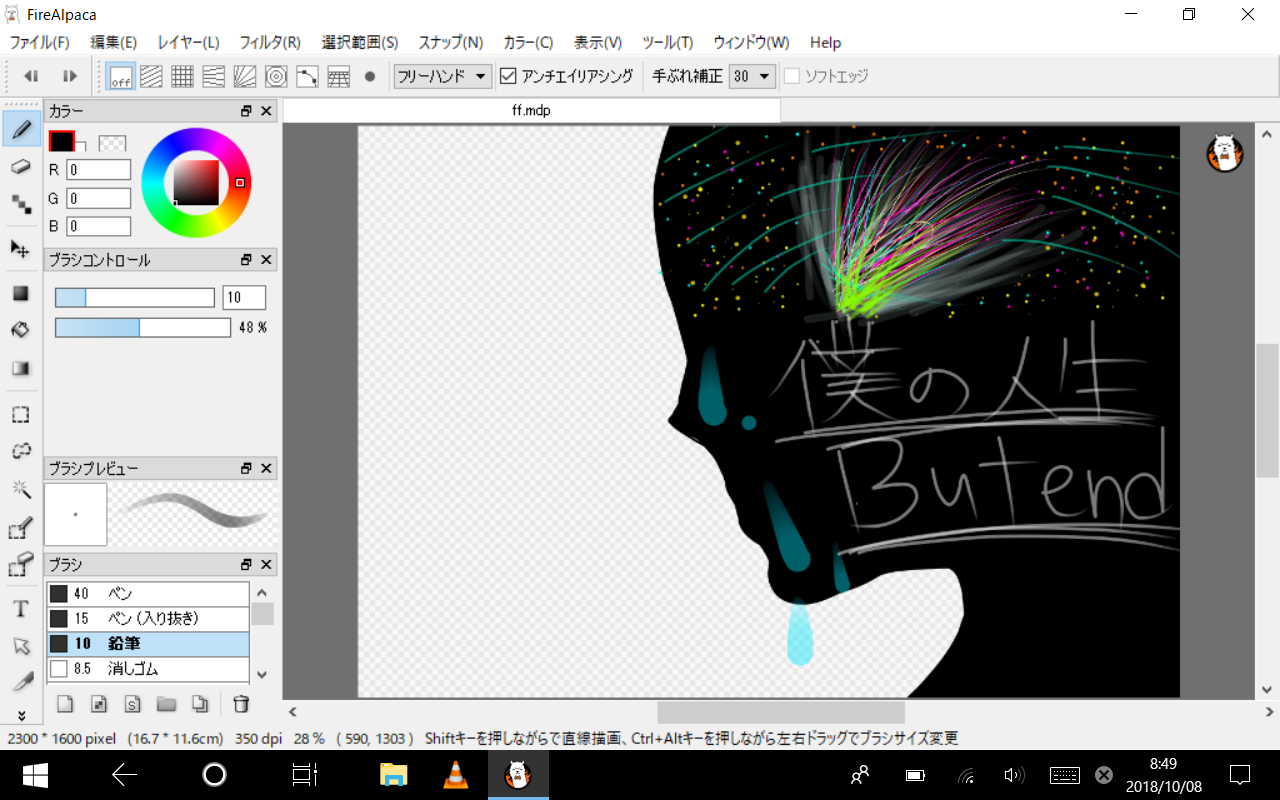This screenshot has height=800, width=1280.
Task: Open the 編集(E) menu
Action: coord(114,43)
